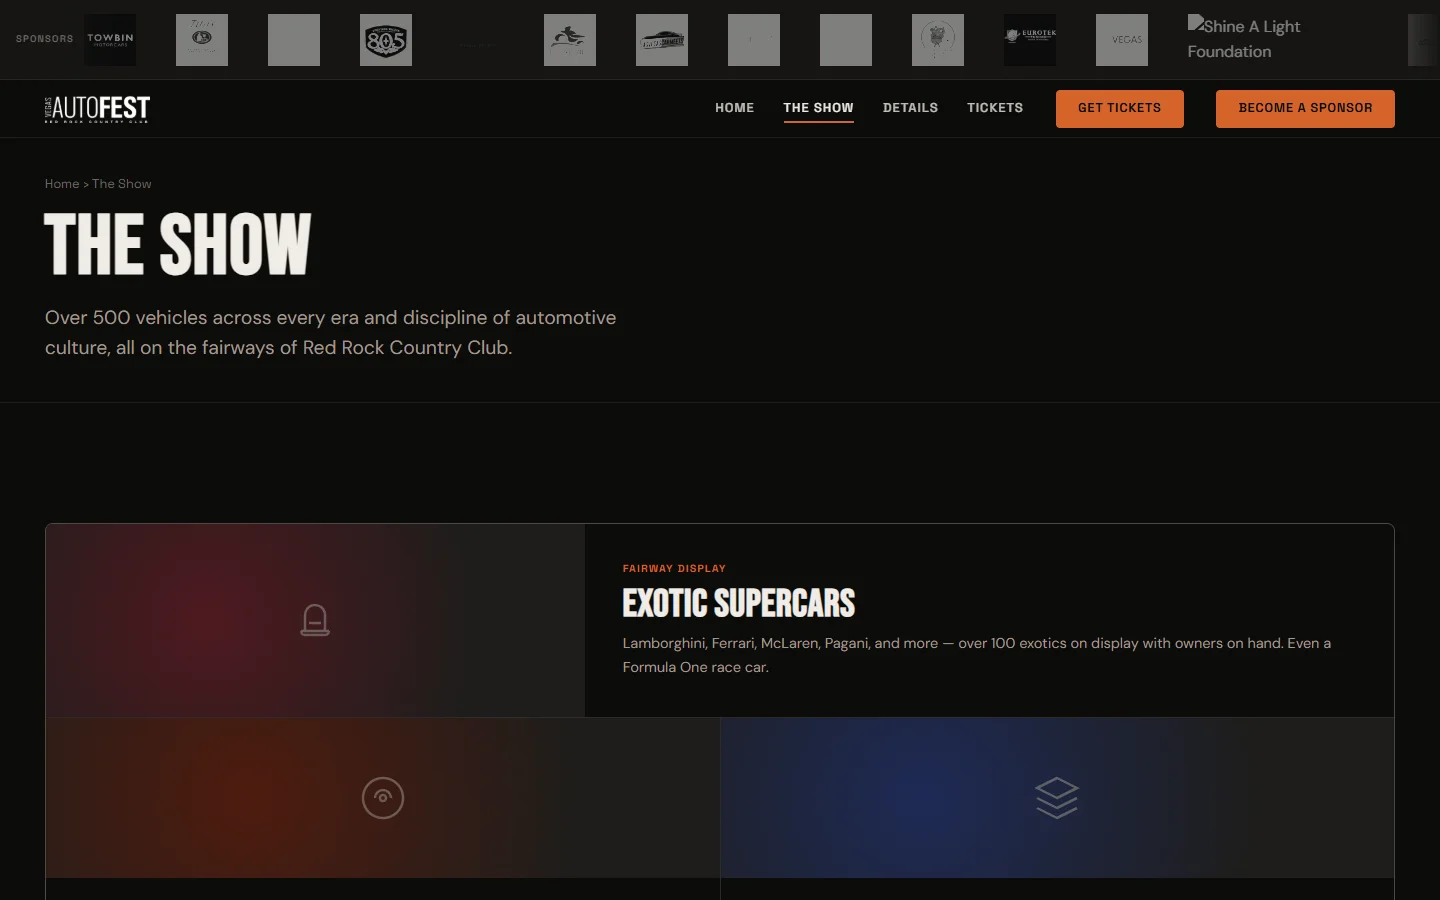1440x900 pixels.
Task: Go to the Home nav item
Action: (x=734, y=108)
